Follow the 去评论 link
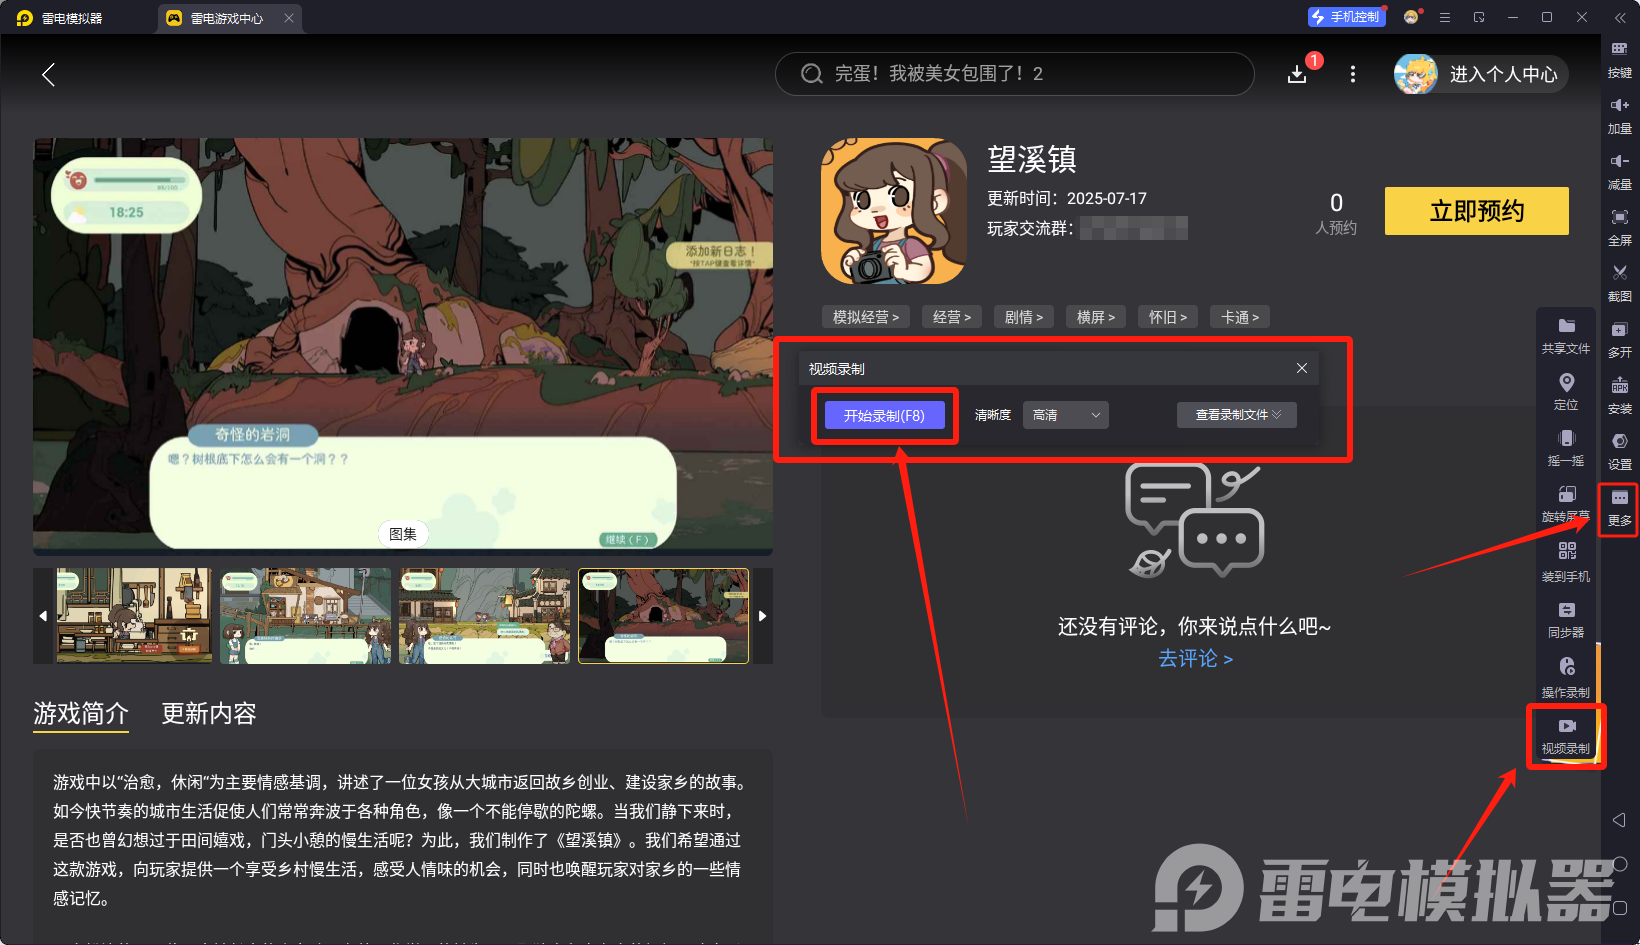The height and width of the screenshot is (945, 1640). 1195,658
